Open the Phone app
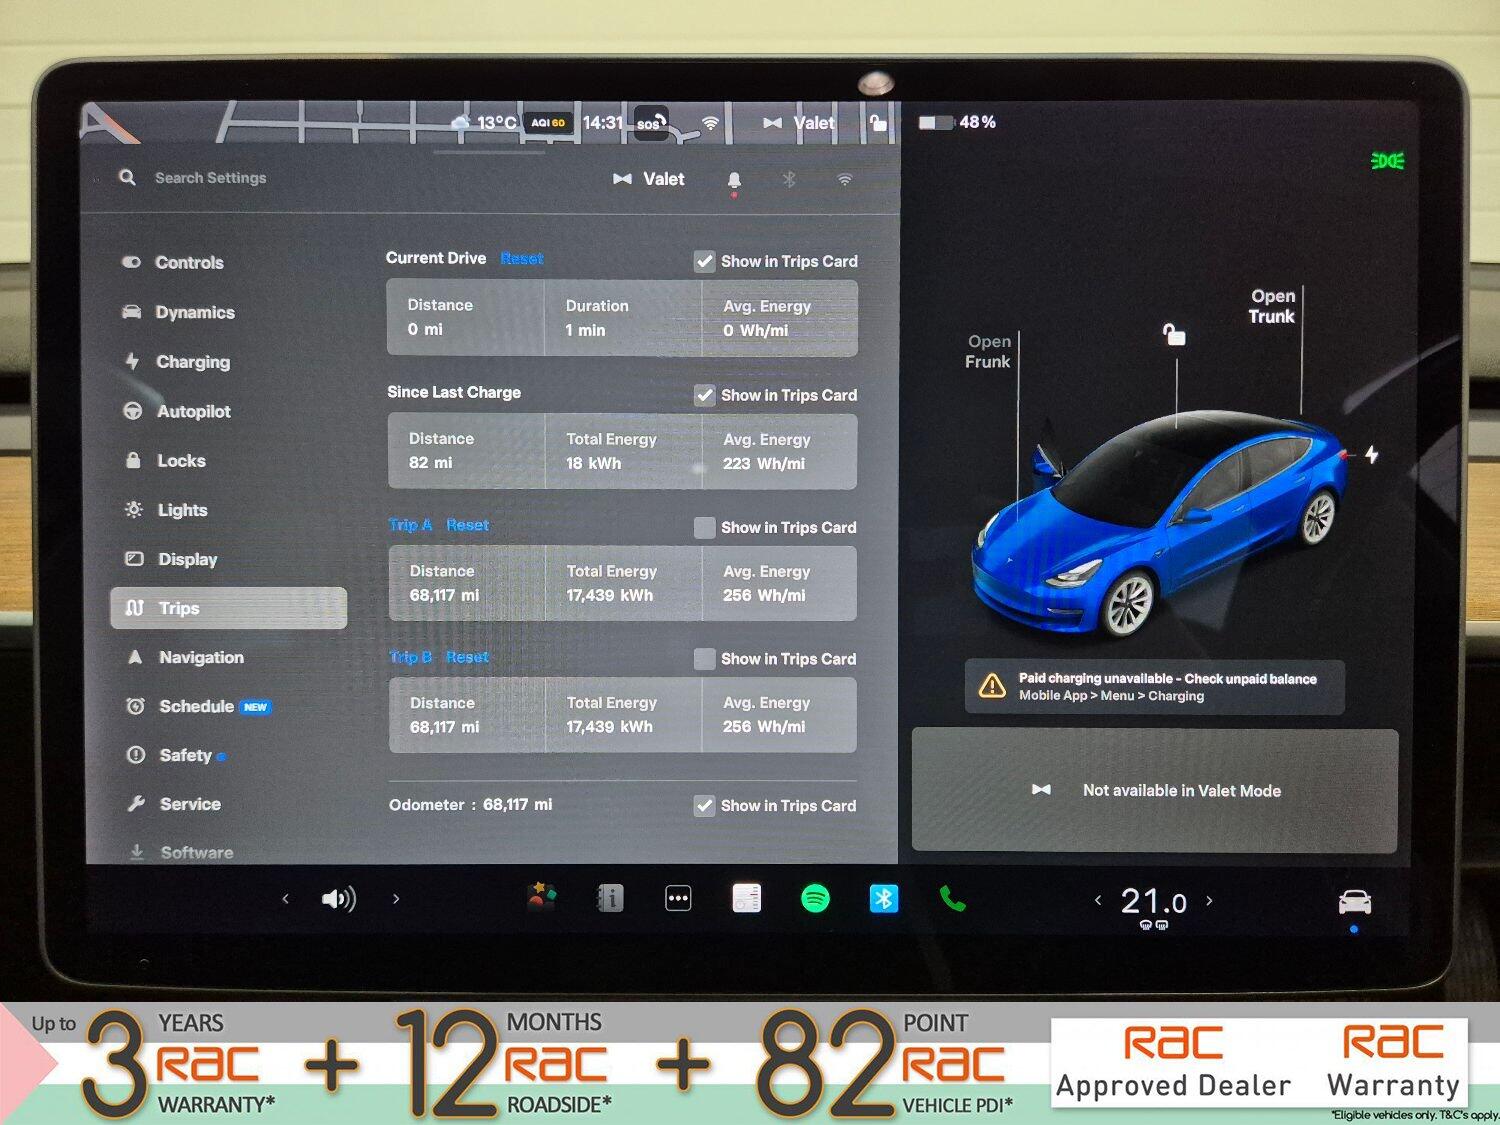The height and width of the screenshot is (1125, 1500). [x=952, y=899]
